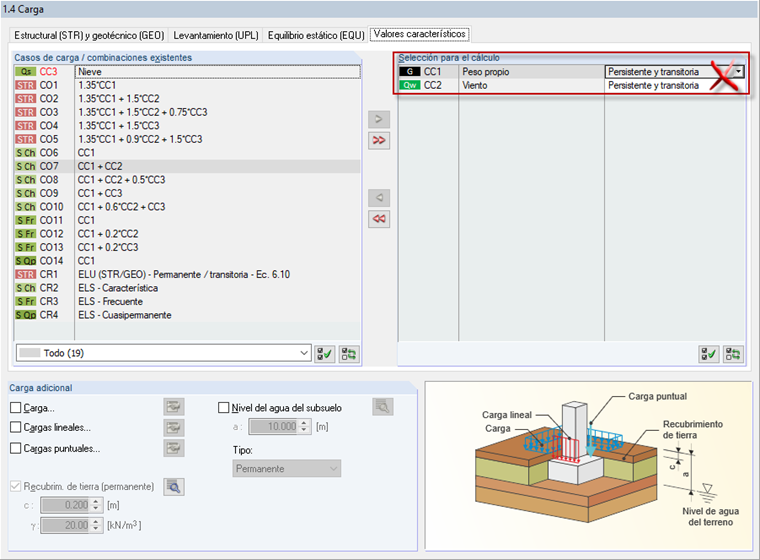Select combination CO2 1.35*CC1 + 1.5*CC2
The image size is (760, 560).
[x=188, y=99]
